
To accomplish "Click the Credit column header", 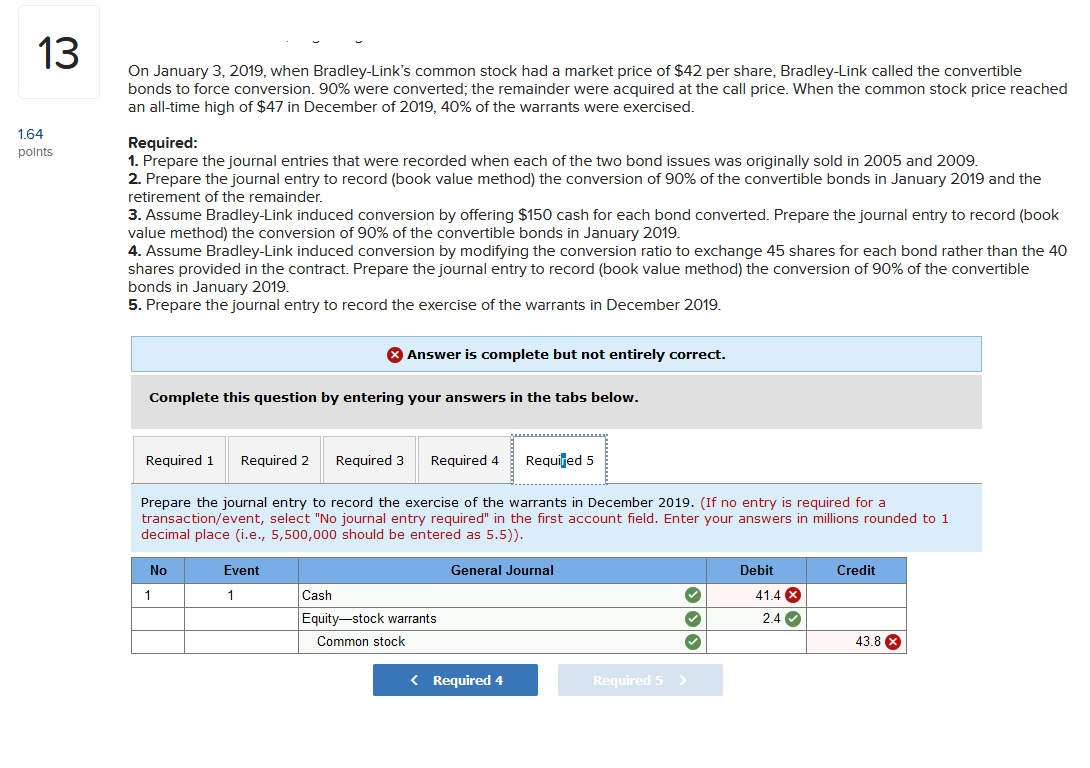I will pyautogui.click(x=856, y=570).
